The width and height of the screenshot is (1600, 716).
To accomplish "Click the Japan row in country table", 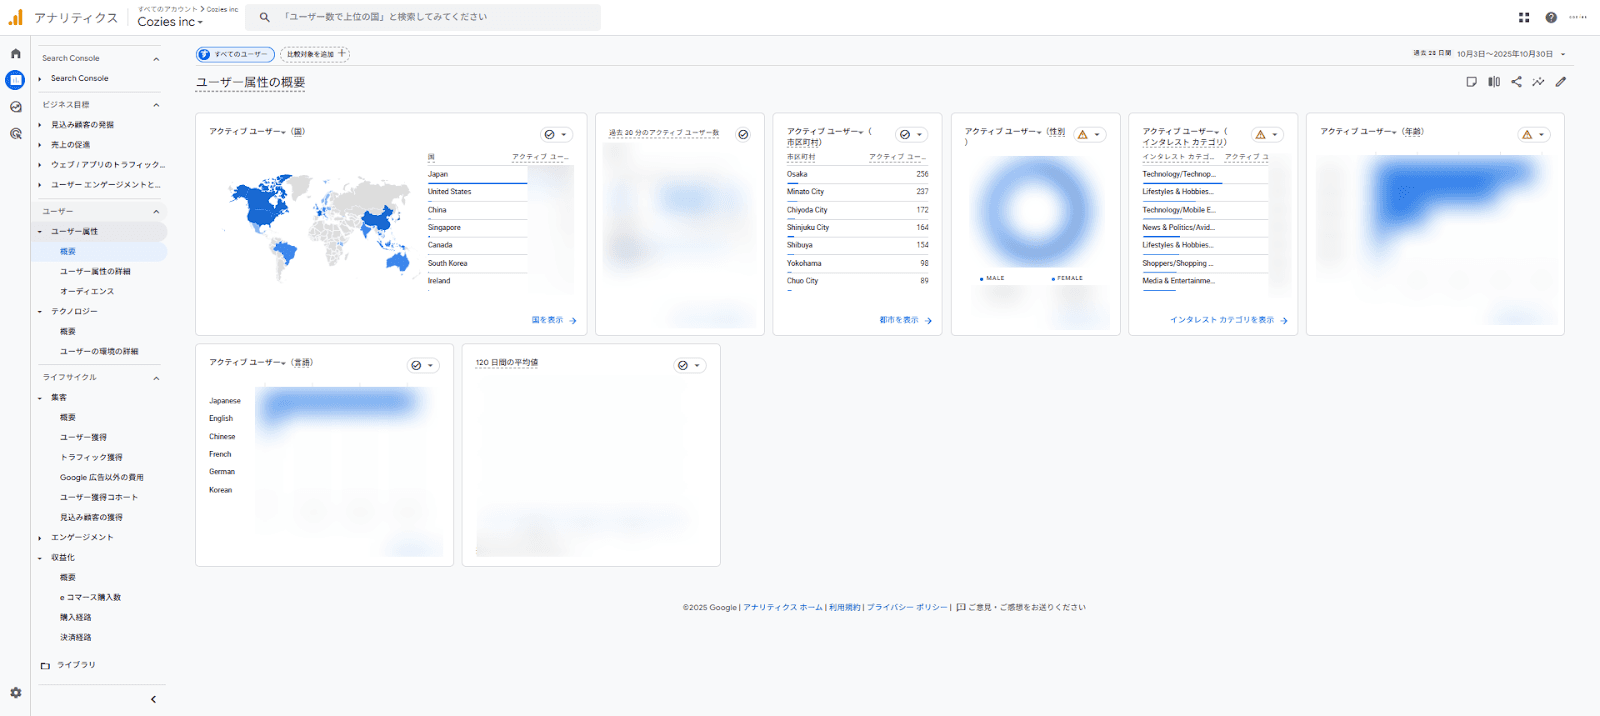I will [499, 175].
